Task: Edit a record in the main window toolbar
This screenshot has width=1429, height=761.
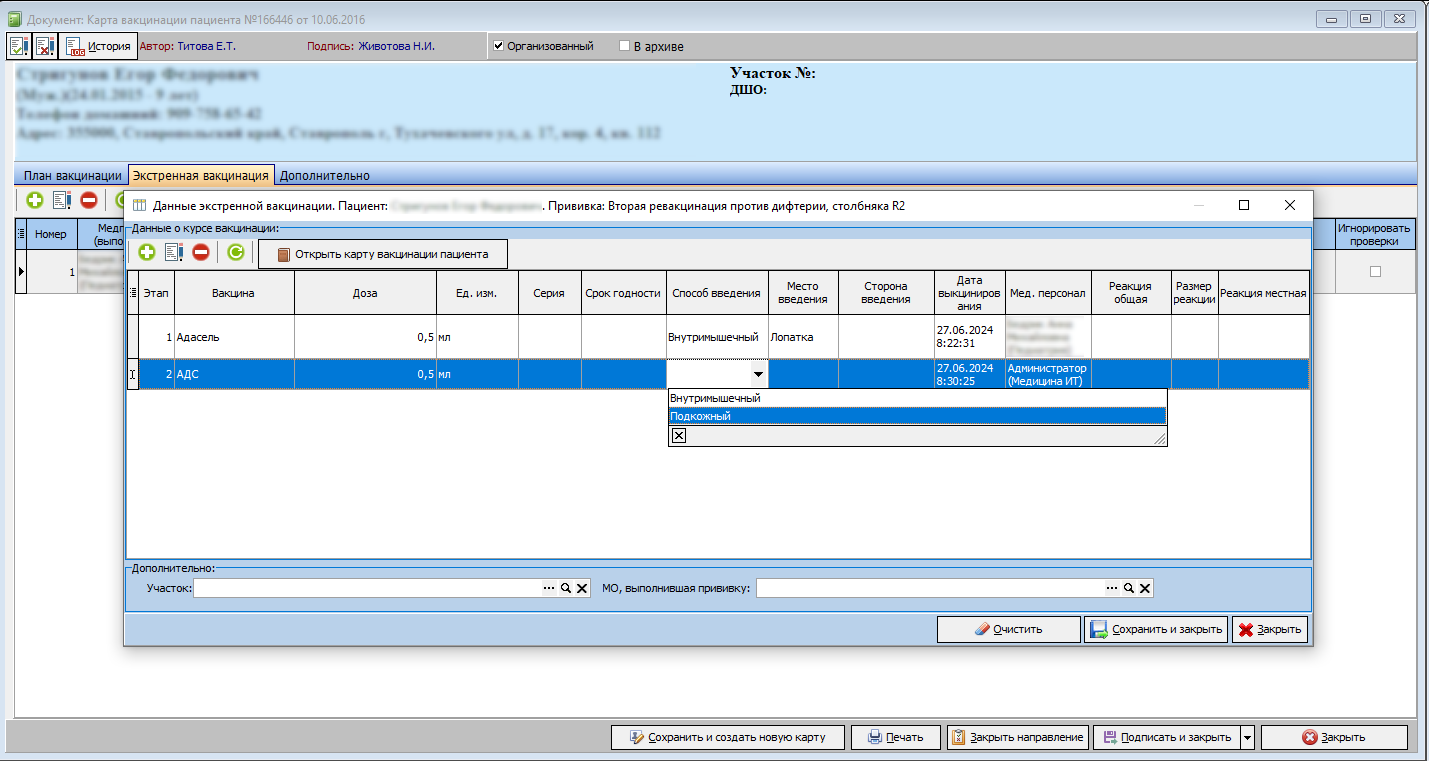Action: tap(62, 200)
